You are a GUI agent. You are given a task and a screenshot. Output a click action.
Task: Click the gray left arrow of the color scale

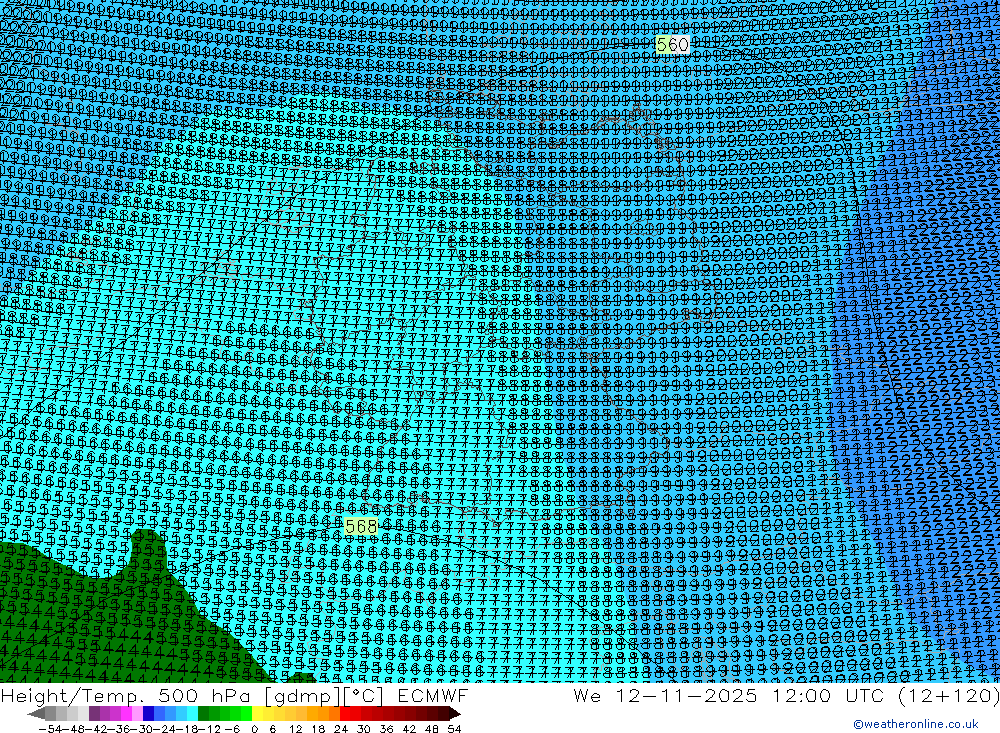(36, 713)
